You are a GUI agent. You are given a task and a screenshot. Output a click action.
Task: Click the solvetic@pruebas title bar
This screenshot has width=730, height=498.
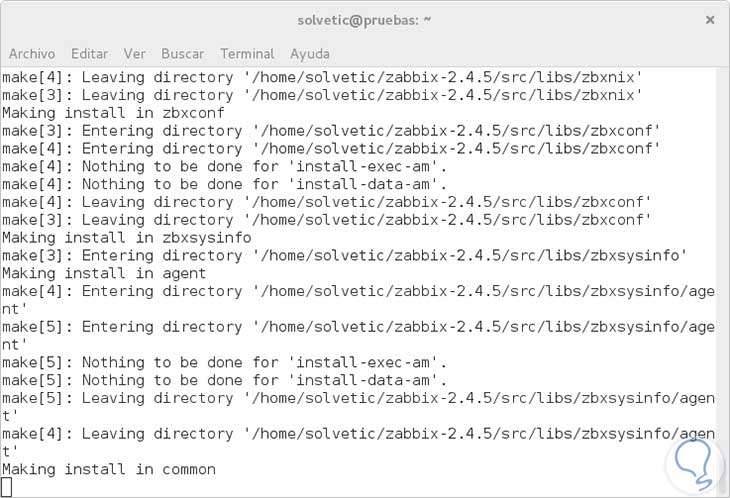click(364, 20)
